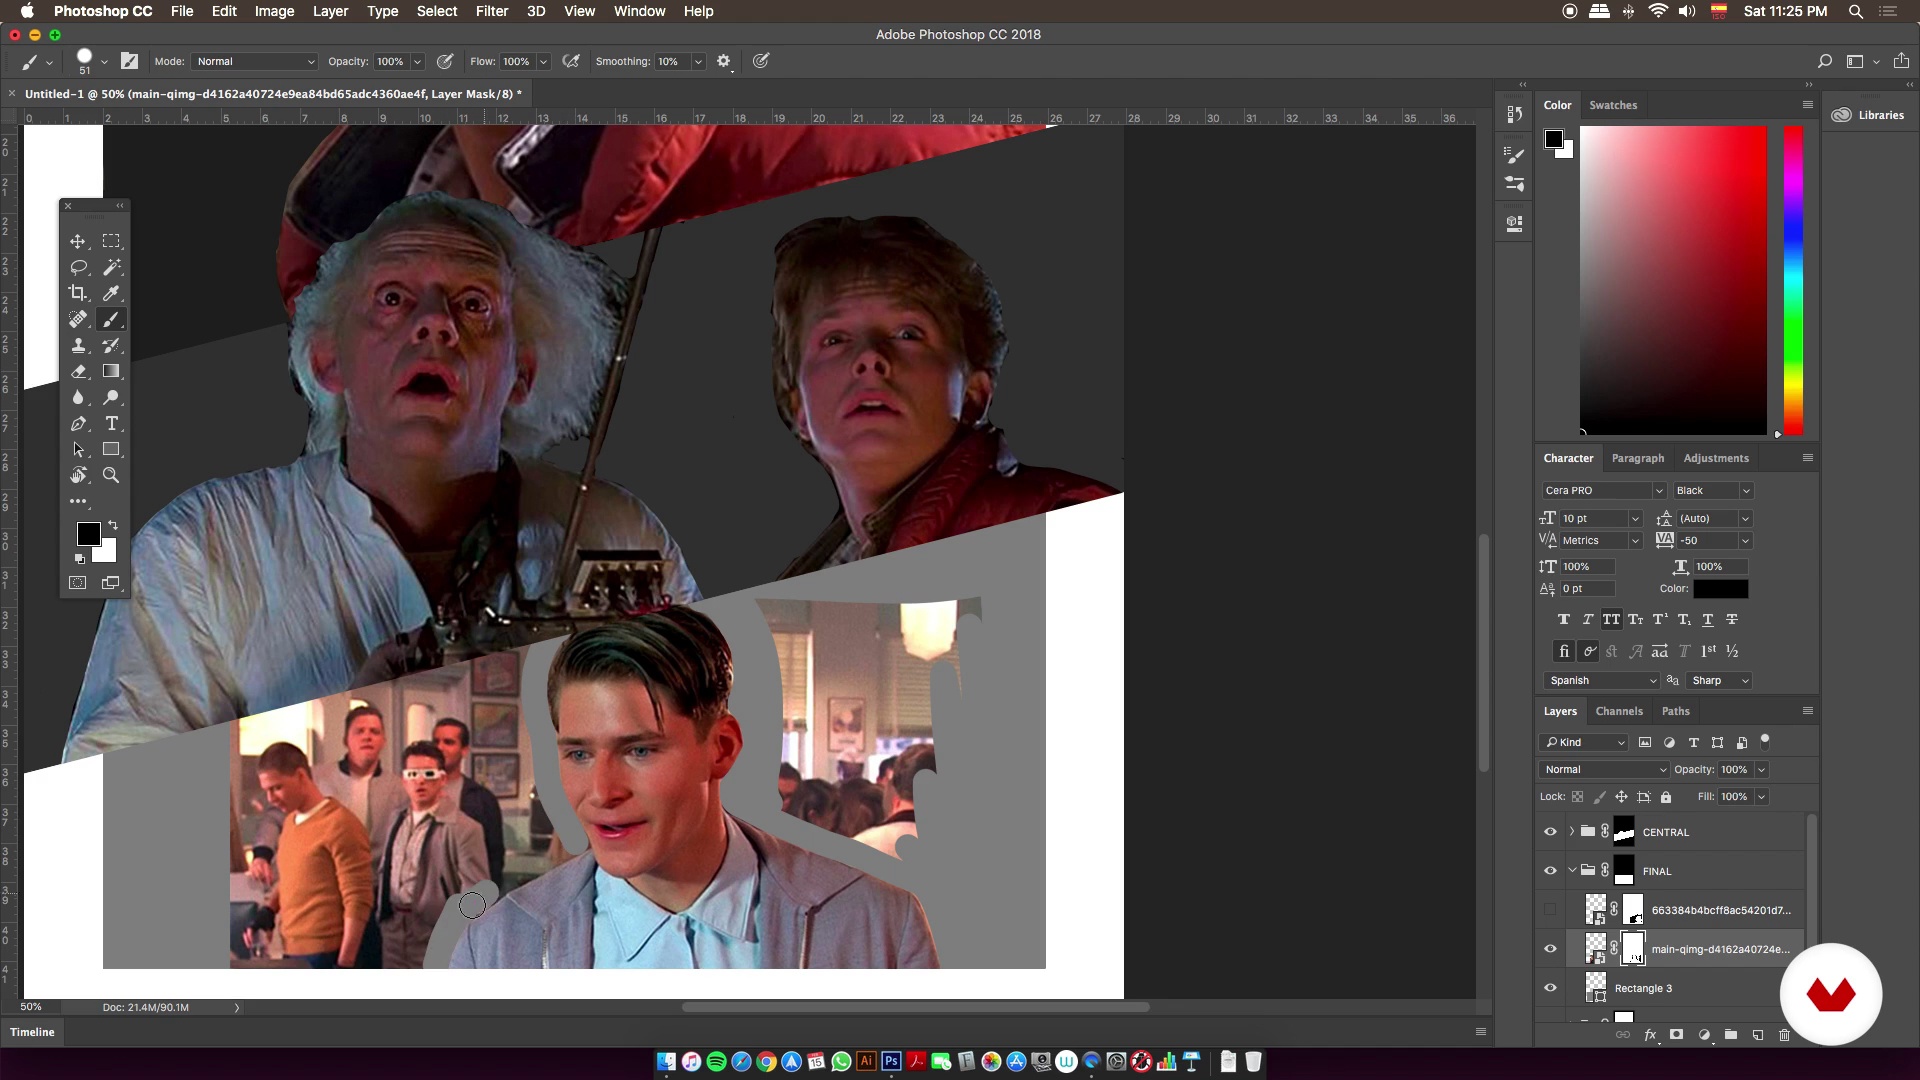Select the Lasso tool
Viewport: 1920px width, 1080px height.
tap(78, 267)
